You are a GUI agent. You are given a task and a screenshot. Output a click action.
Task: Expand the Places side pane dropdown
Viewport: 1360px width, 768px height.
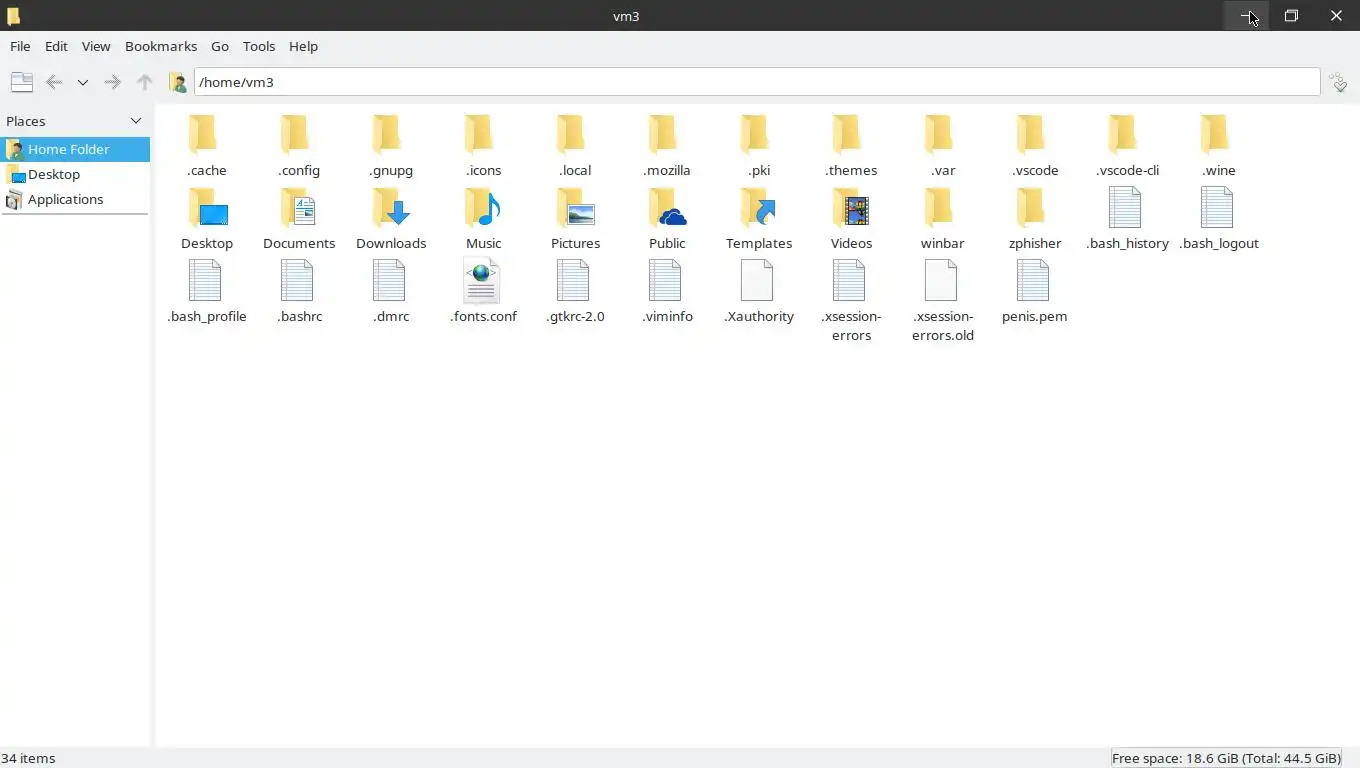click(136, 121)
